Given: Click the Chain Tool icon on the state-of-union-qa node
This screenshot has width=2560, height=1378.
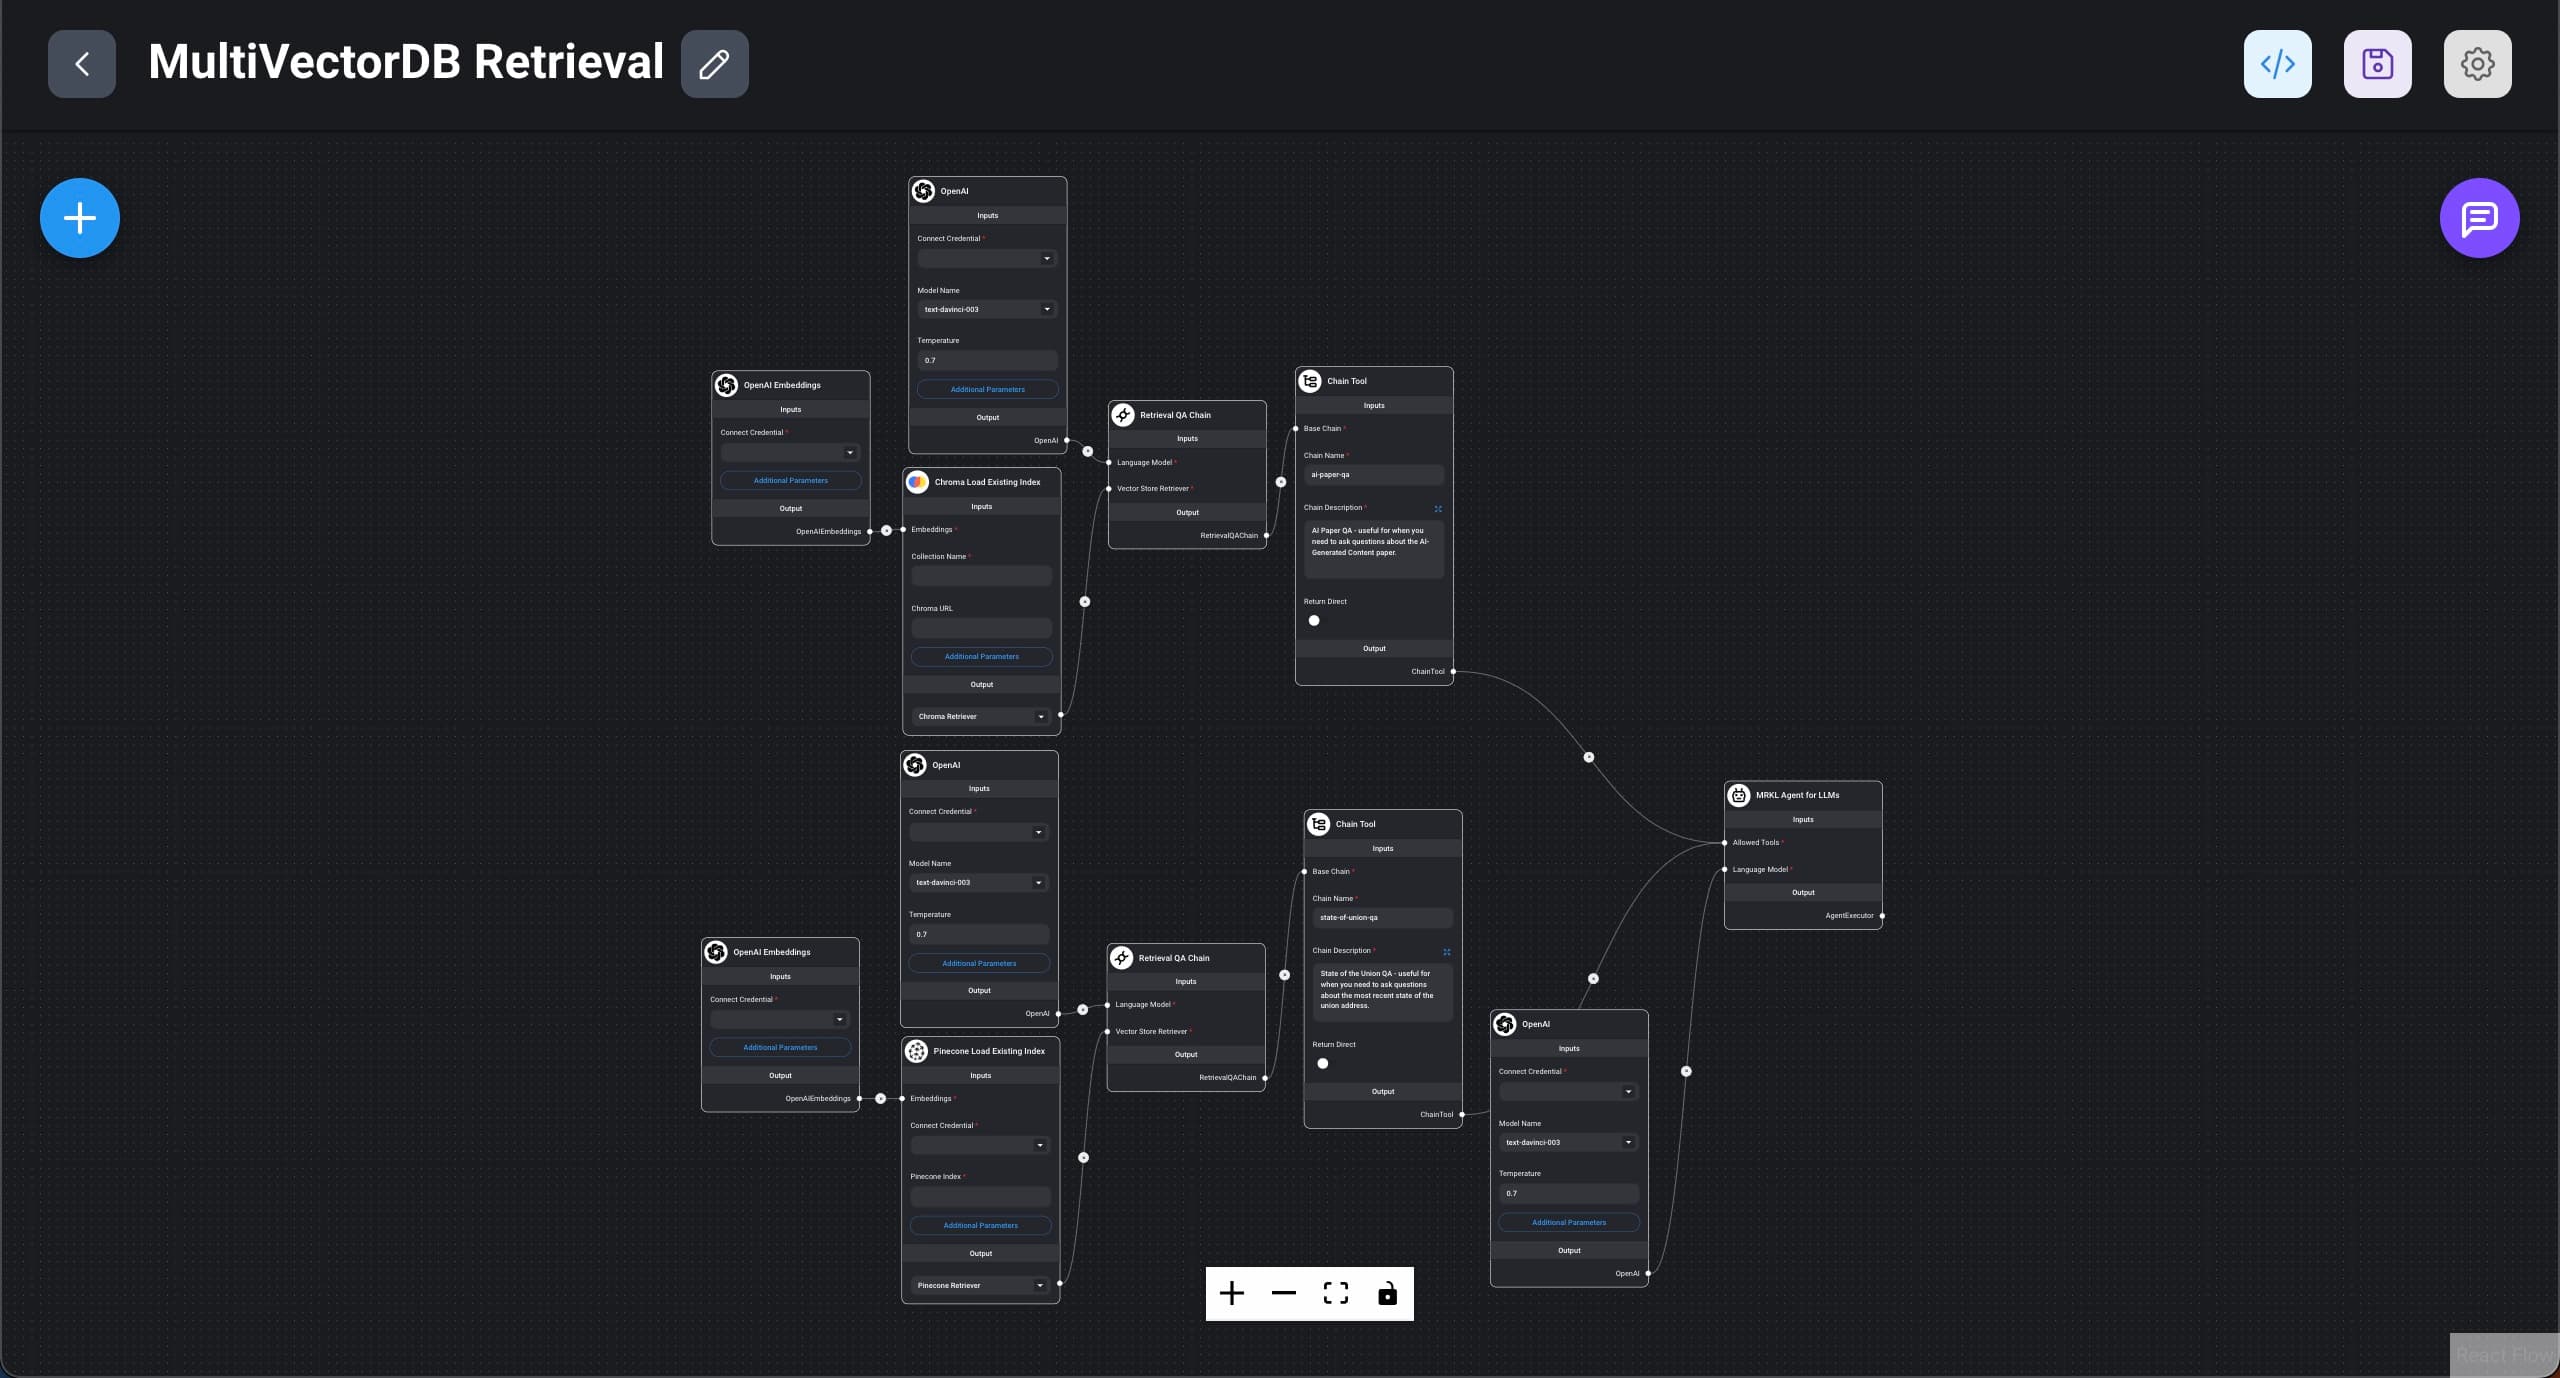Looking at the screenshot, I should pos(1319,824).
